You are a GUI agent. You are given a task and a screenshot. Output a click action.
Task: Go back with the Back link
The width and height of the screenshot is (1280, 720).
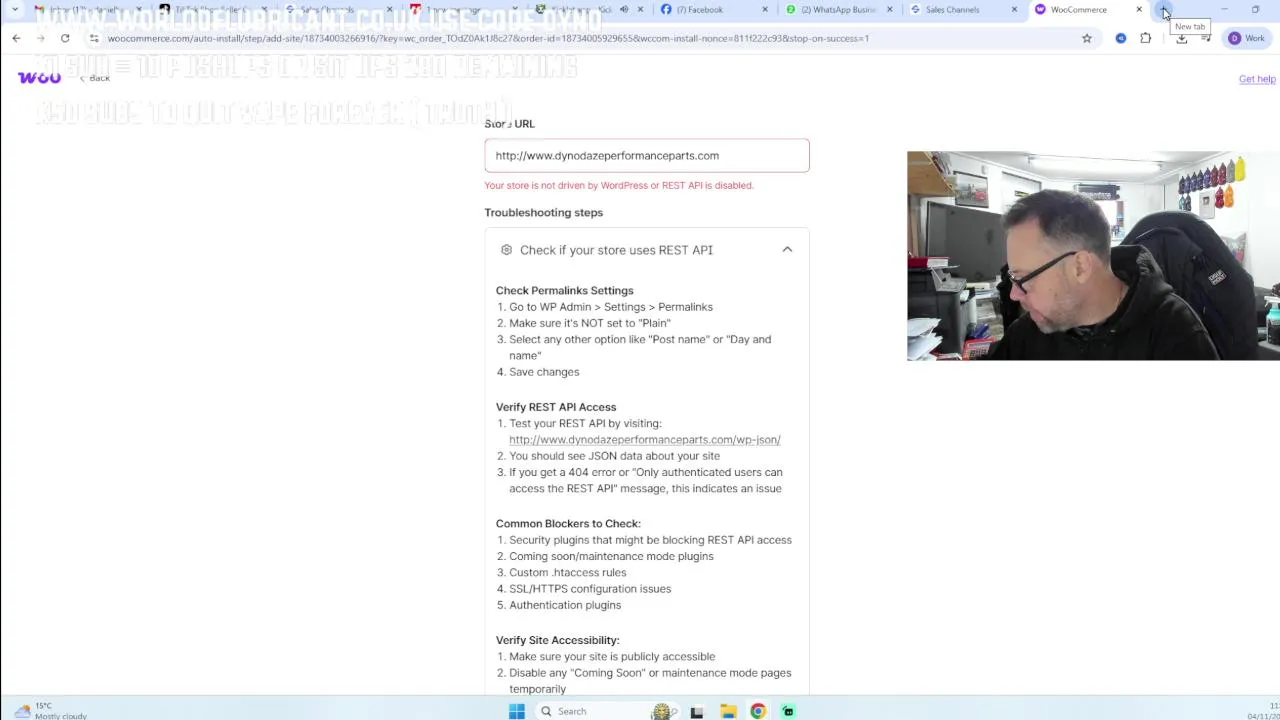click(95, 78)
